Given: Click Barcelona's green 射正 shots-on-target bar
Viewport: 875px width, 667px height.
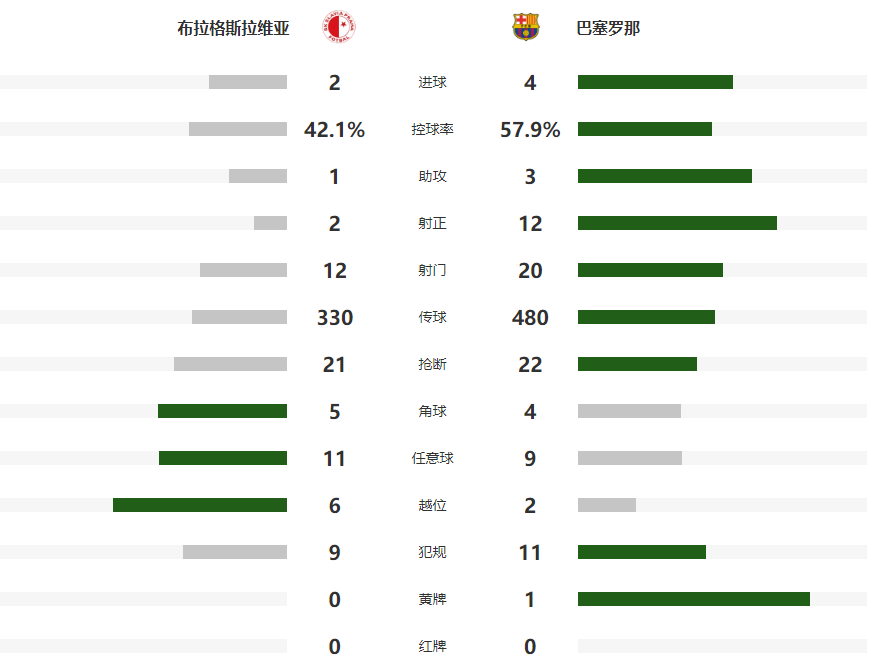Looking at the screenshot, I should [x=677, y=223].
